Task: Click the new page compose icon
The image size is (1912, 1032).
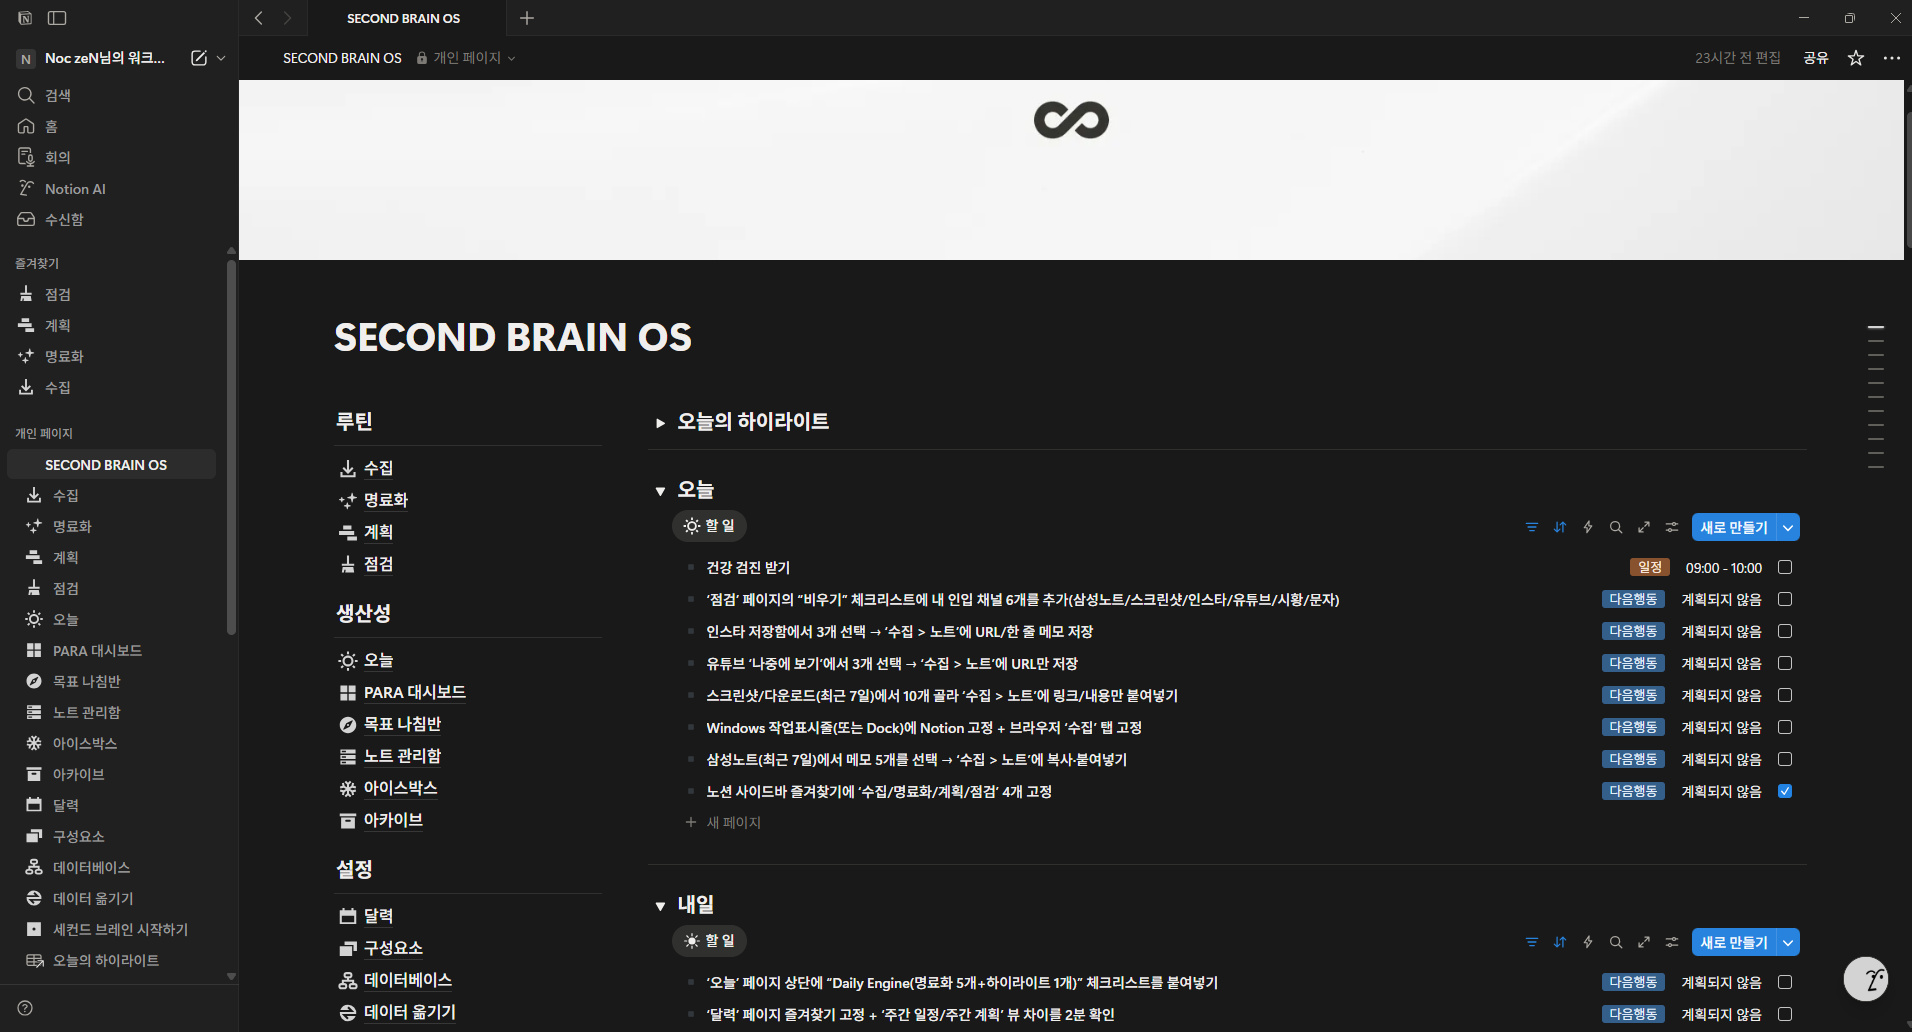Action: tap(199, 58)
